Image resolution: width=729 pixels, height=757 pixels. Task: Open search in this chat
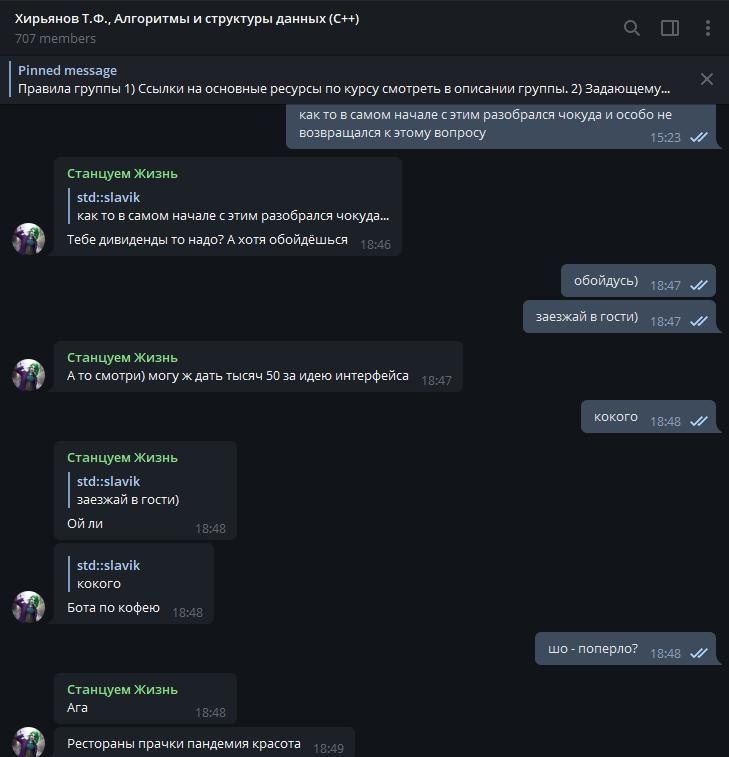tap(631, 28)
